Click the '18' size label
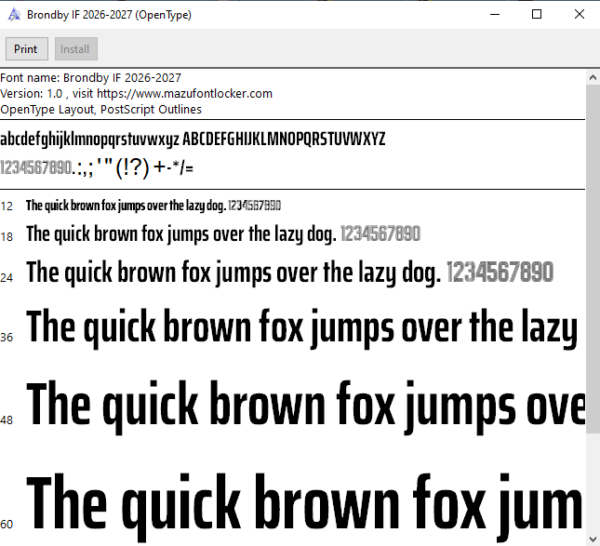 coord(7,237)
